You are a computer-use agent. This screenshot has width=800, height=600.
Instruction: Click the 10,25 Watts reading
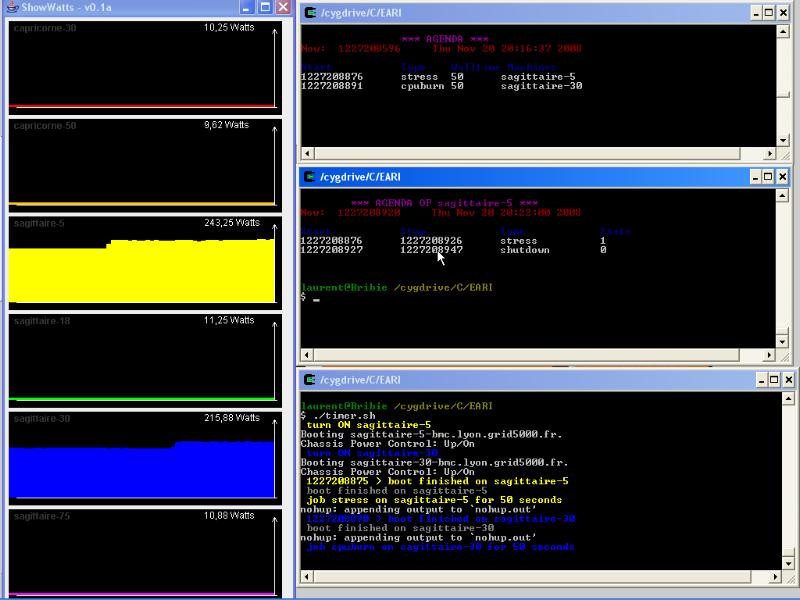tap(229, 28)
